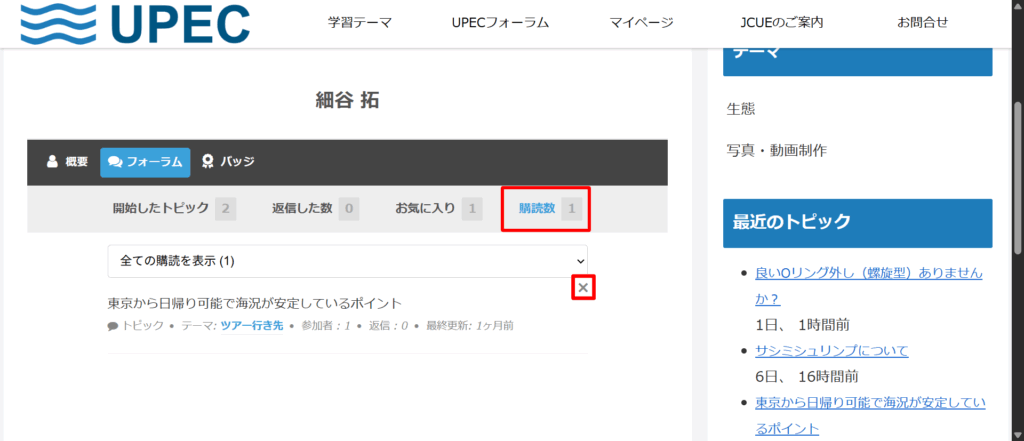Screen dimensions: 1024x441
Task: Open 生態 theme in sidebar
Action: pyautogui.click(x=741, y=108)
